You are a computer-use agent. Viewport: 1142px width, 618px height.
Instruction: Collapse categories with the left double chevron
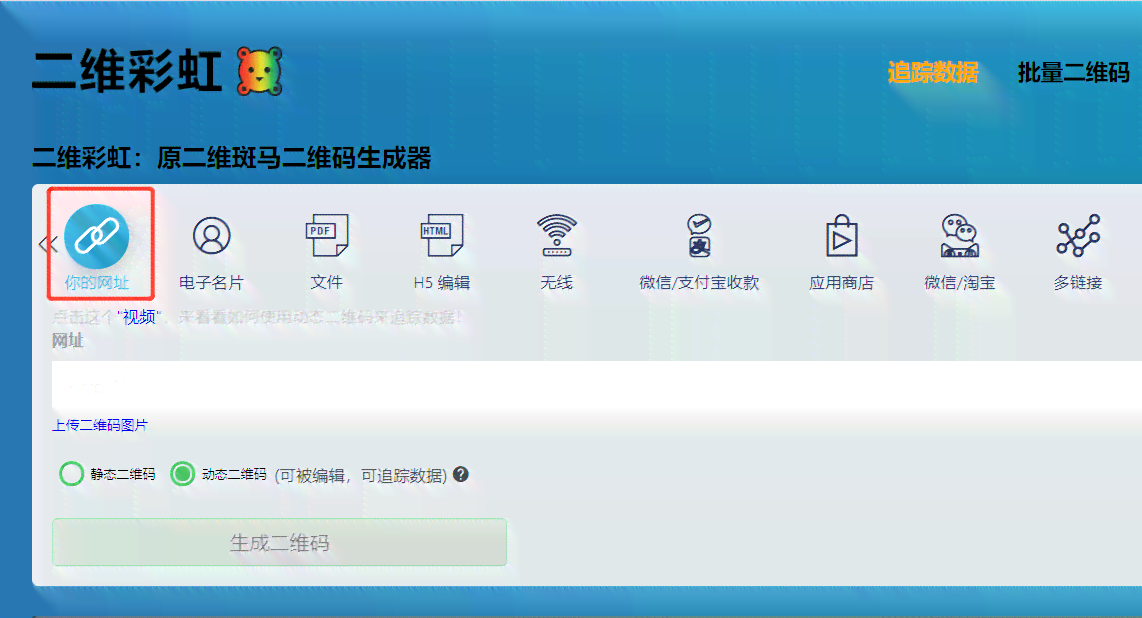coord(48,244)
